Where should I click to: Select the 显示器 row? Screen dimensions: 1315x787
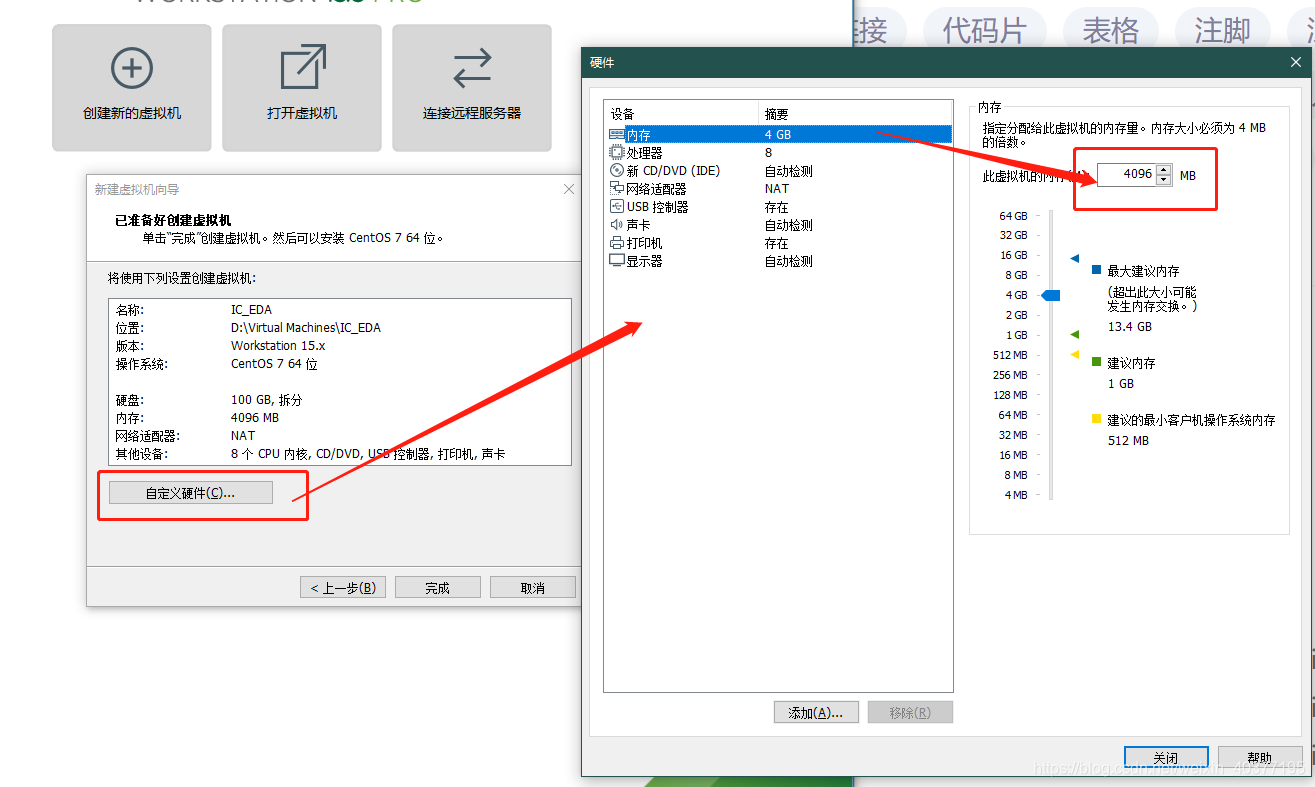(x=778, y=260)
